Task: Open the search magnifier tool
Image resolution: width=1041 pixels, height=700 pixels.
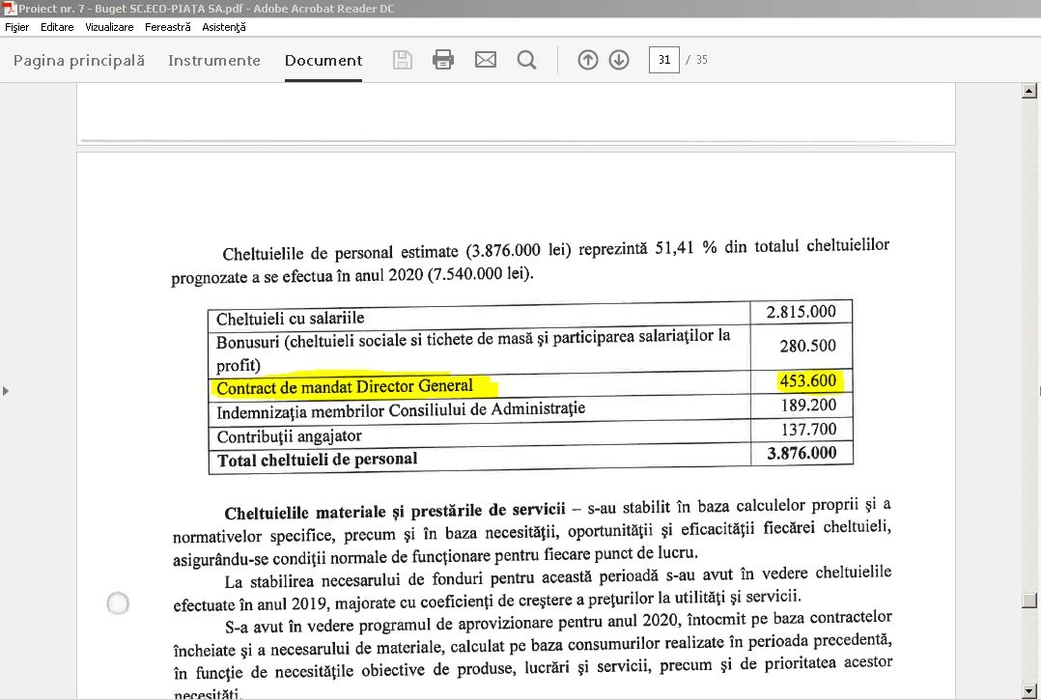Action: coord(527,60)
